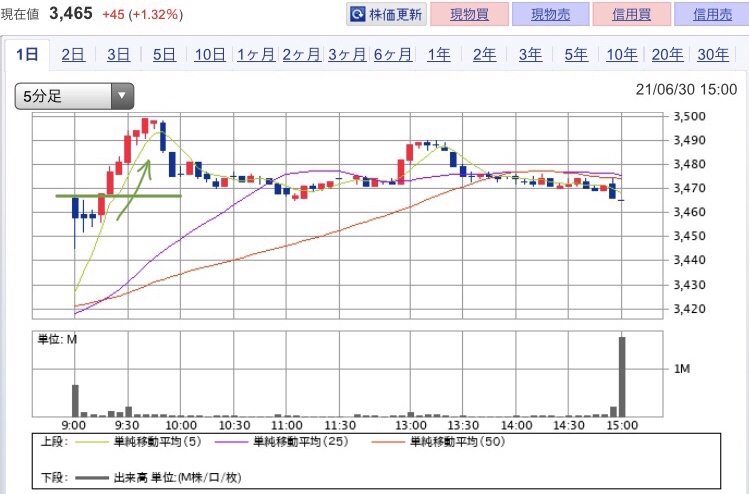Screen dimensions: 749x494
Task: View the 1年 chart range
Action: point(439,54)
